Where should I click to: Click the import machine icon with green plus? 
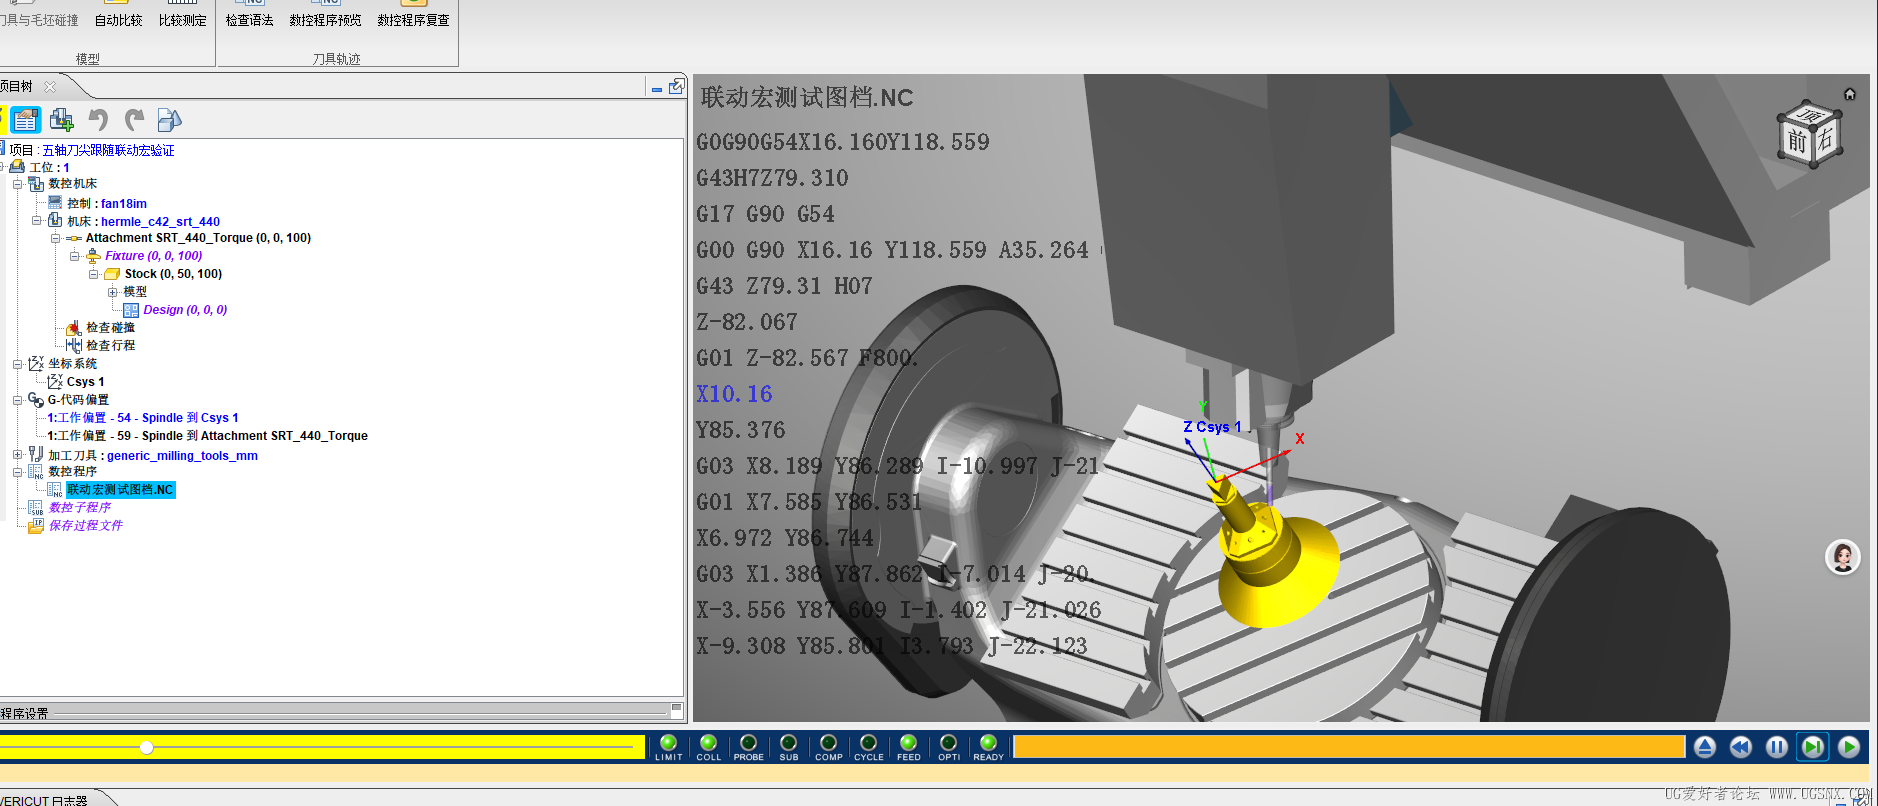click(x=62, y=120)
